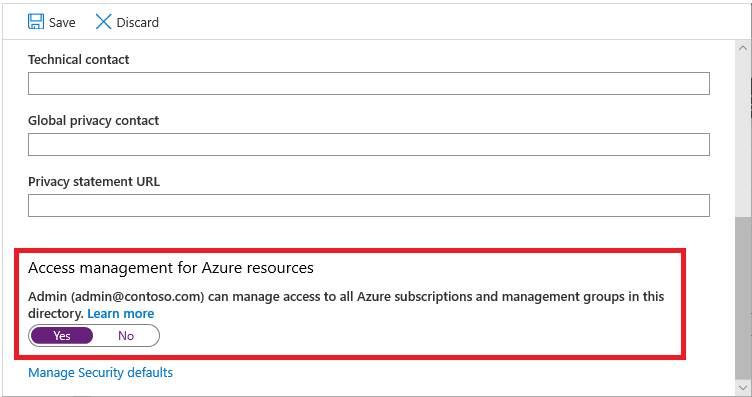Click the scrollbar down arrow
The width and height of the screenshot is (752, 397).
(x=743, y=387)
